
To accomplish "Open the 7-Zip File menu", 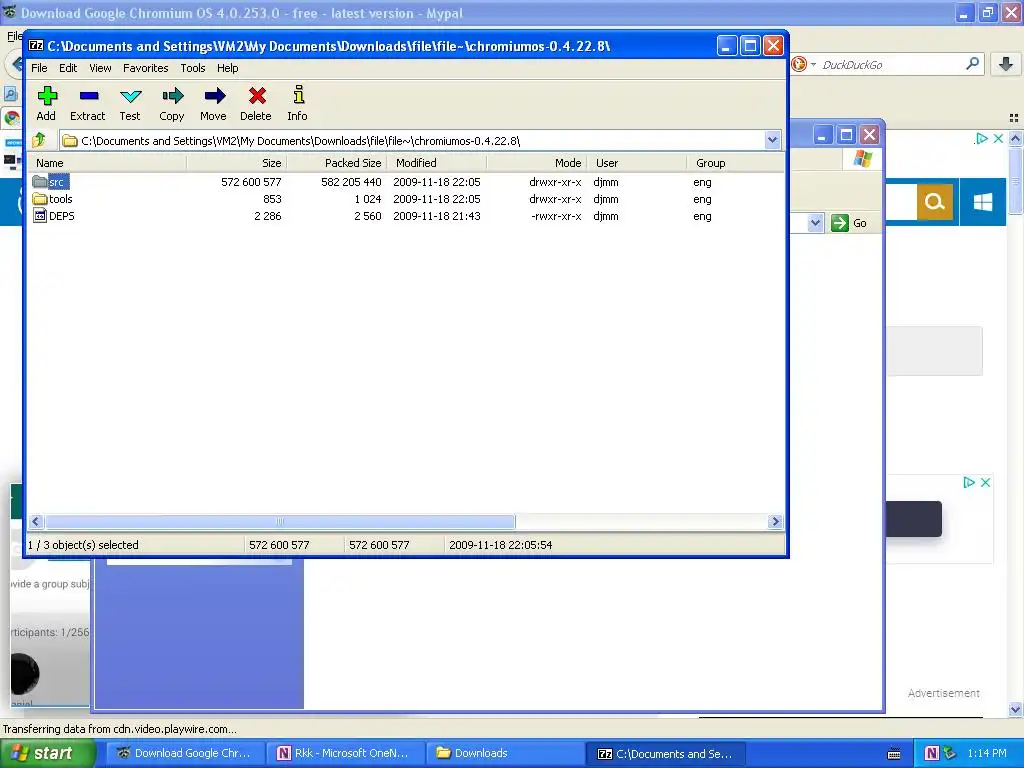I will click(39, 68).
